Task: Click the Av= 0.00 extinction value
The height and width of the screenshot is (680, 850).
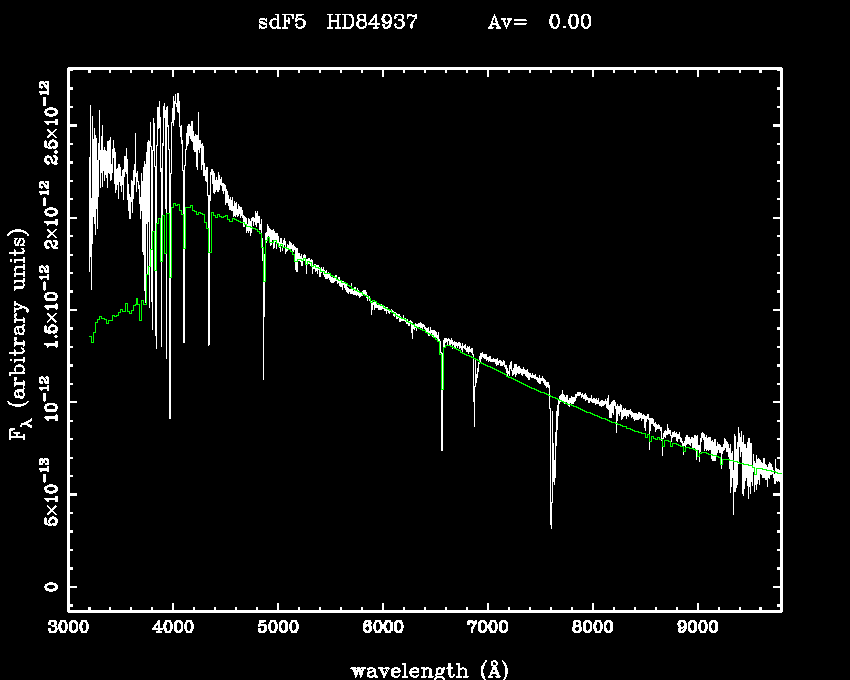Action: [539, 22]
